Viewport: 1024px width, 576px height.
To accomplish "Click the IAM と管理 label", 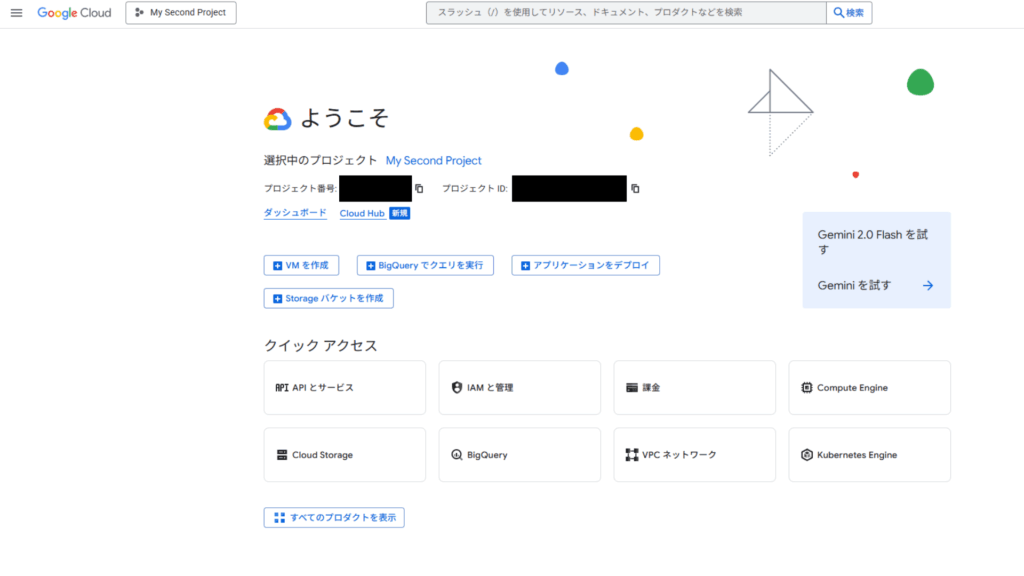I will [x=490, y=388].
